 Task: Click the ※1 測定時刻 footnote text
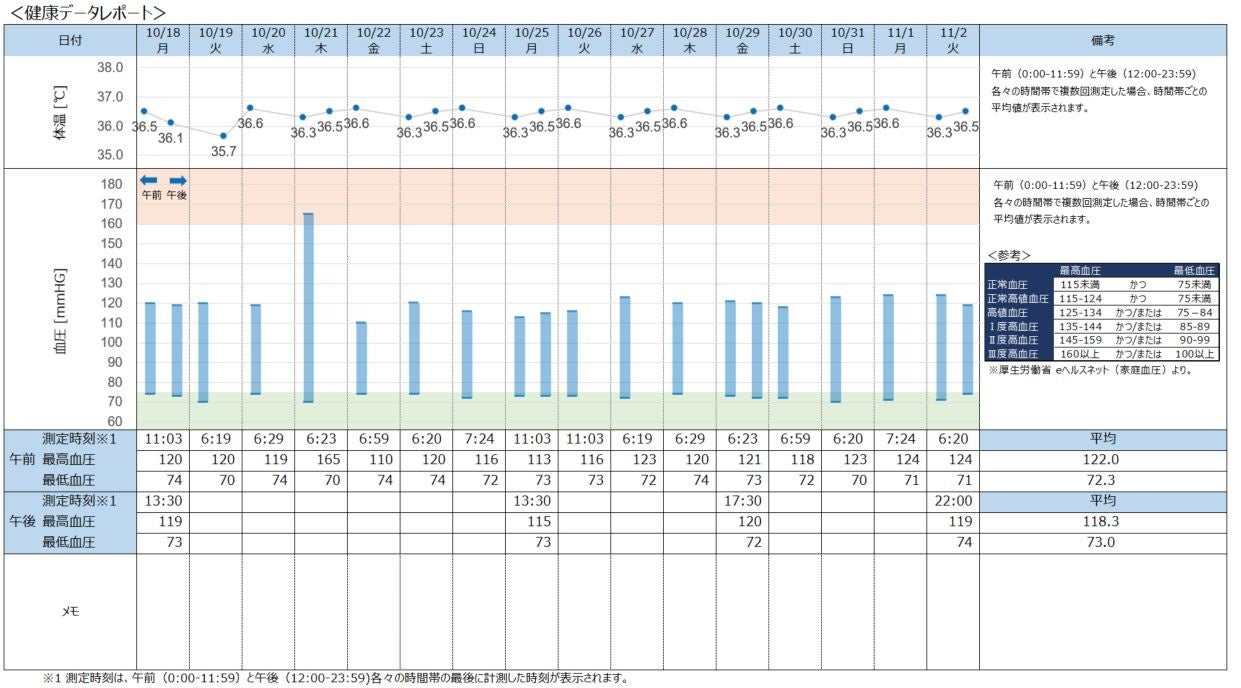coord(335,678)
